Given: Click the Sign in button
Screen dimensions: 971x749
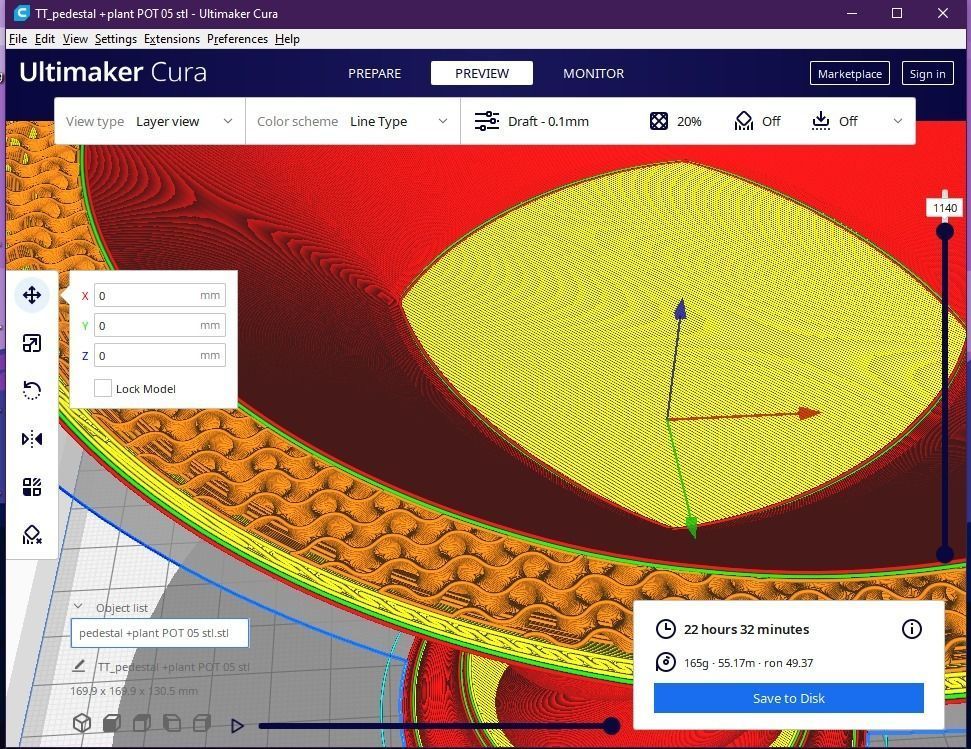Looking at the screenshot, I should [x=927, y=74].
